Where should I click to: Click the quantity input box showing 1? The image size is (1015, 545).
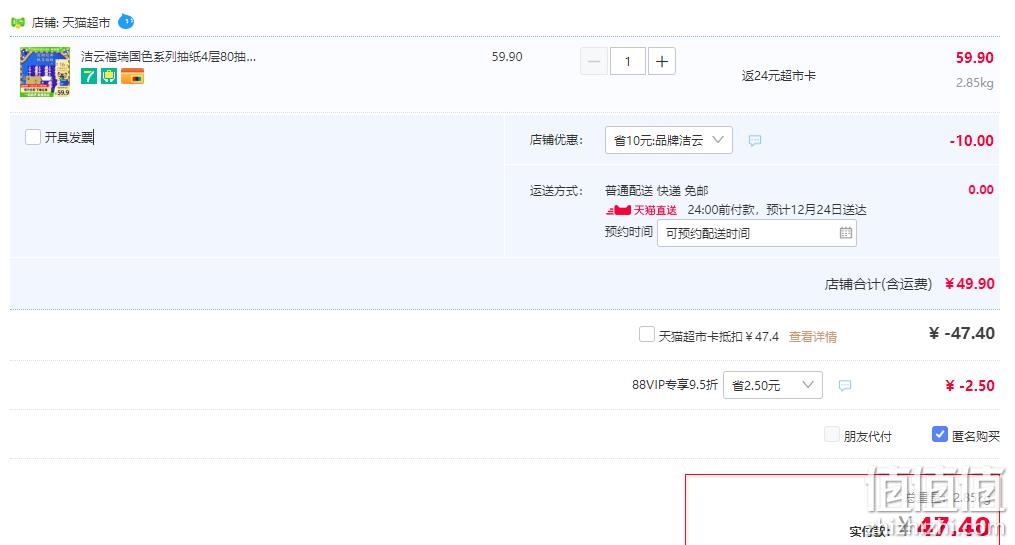coord(627,61)
